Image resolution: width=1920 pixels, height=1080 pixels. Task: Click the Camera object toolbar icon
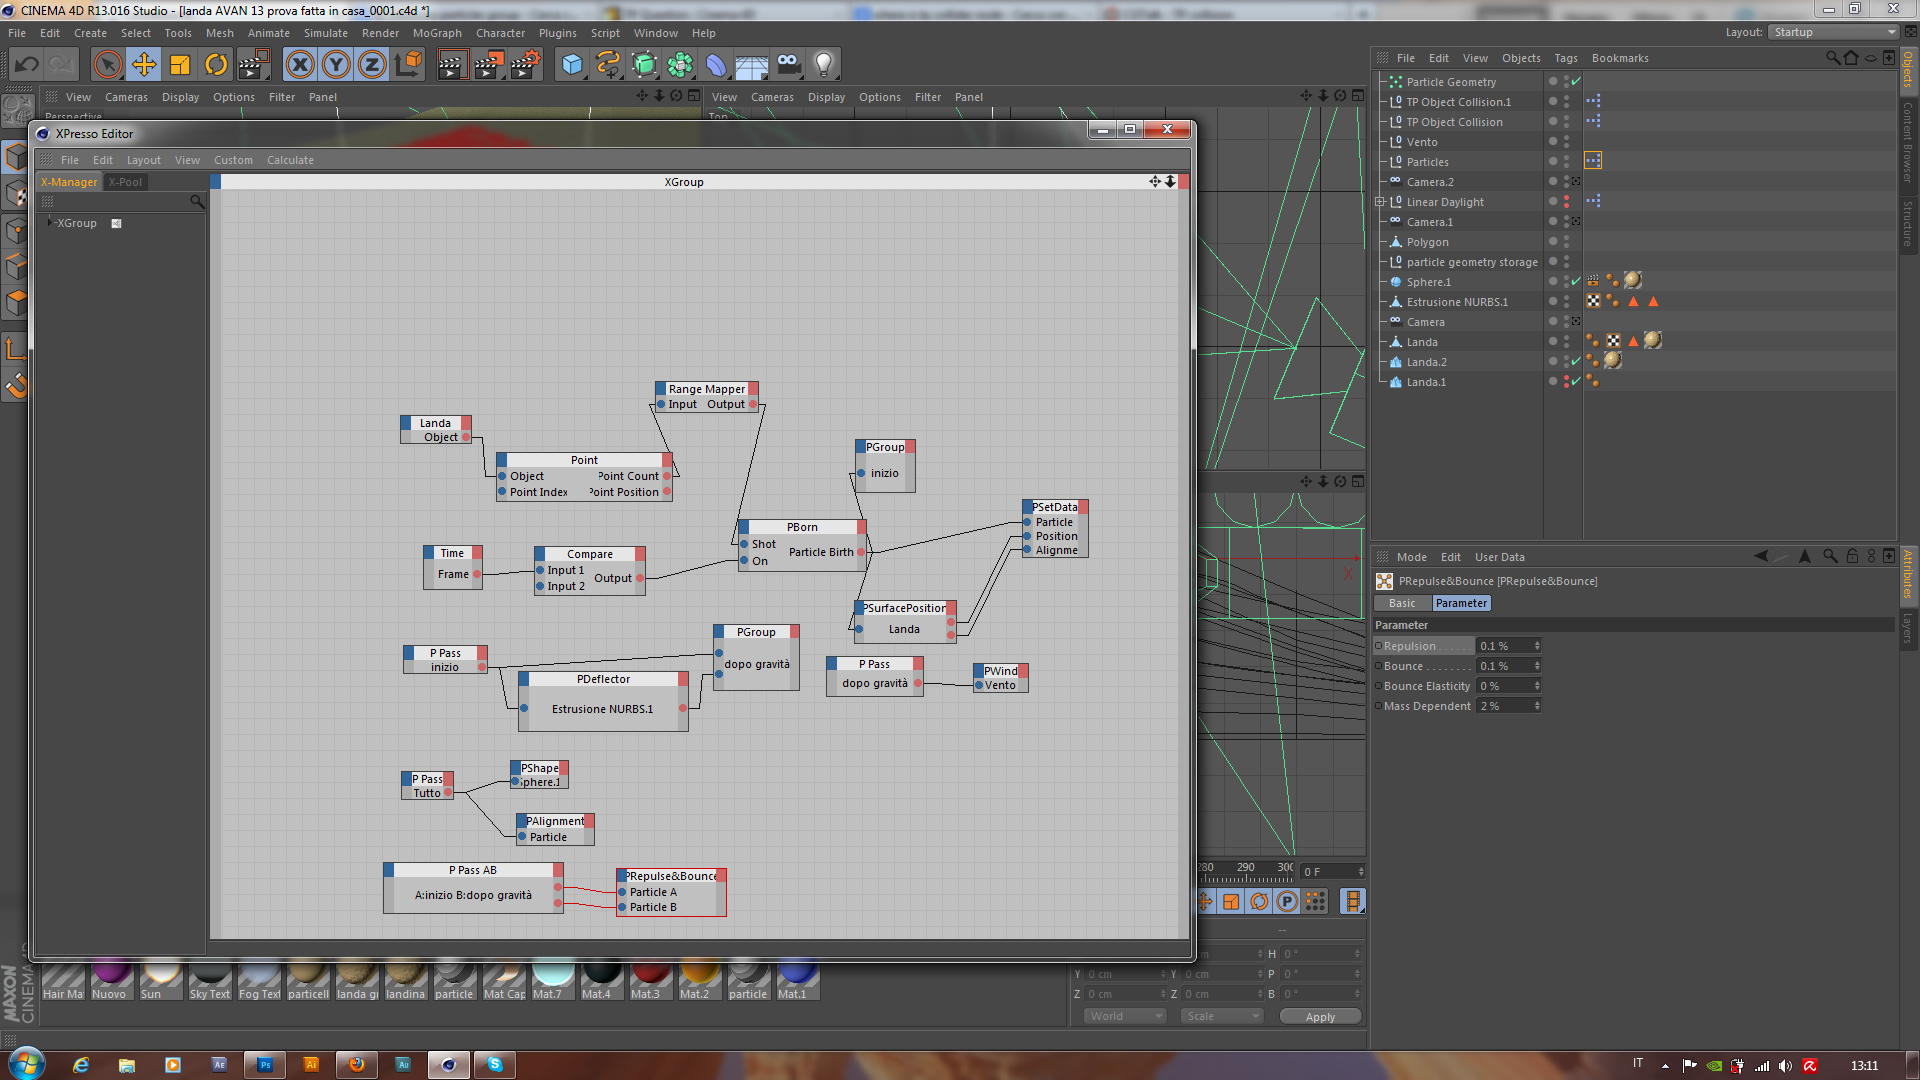[788, 65]
